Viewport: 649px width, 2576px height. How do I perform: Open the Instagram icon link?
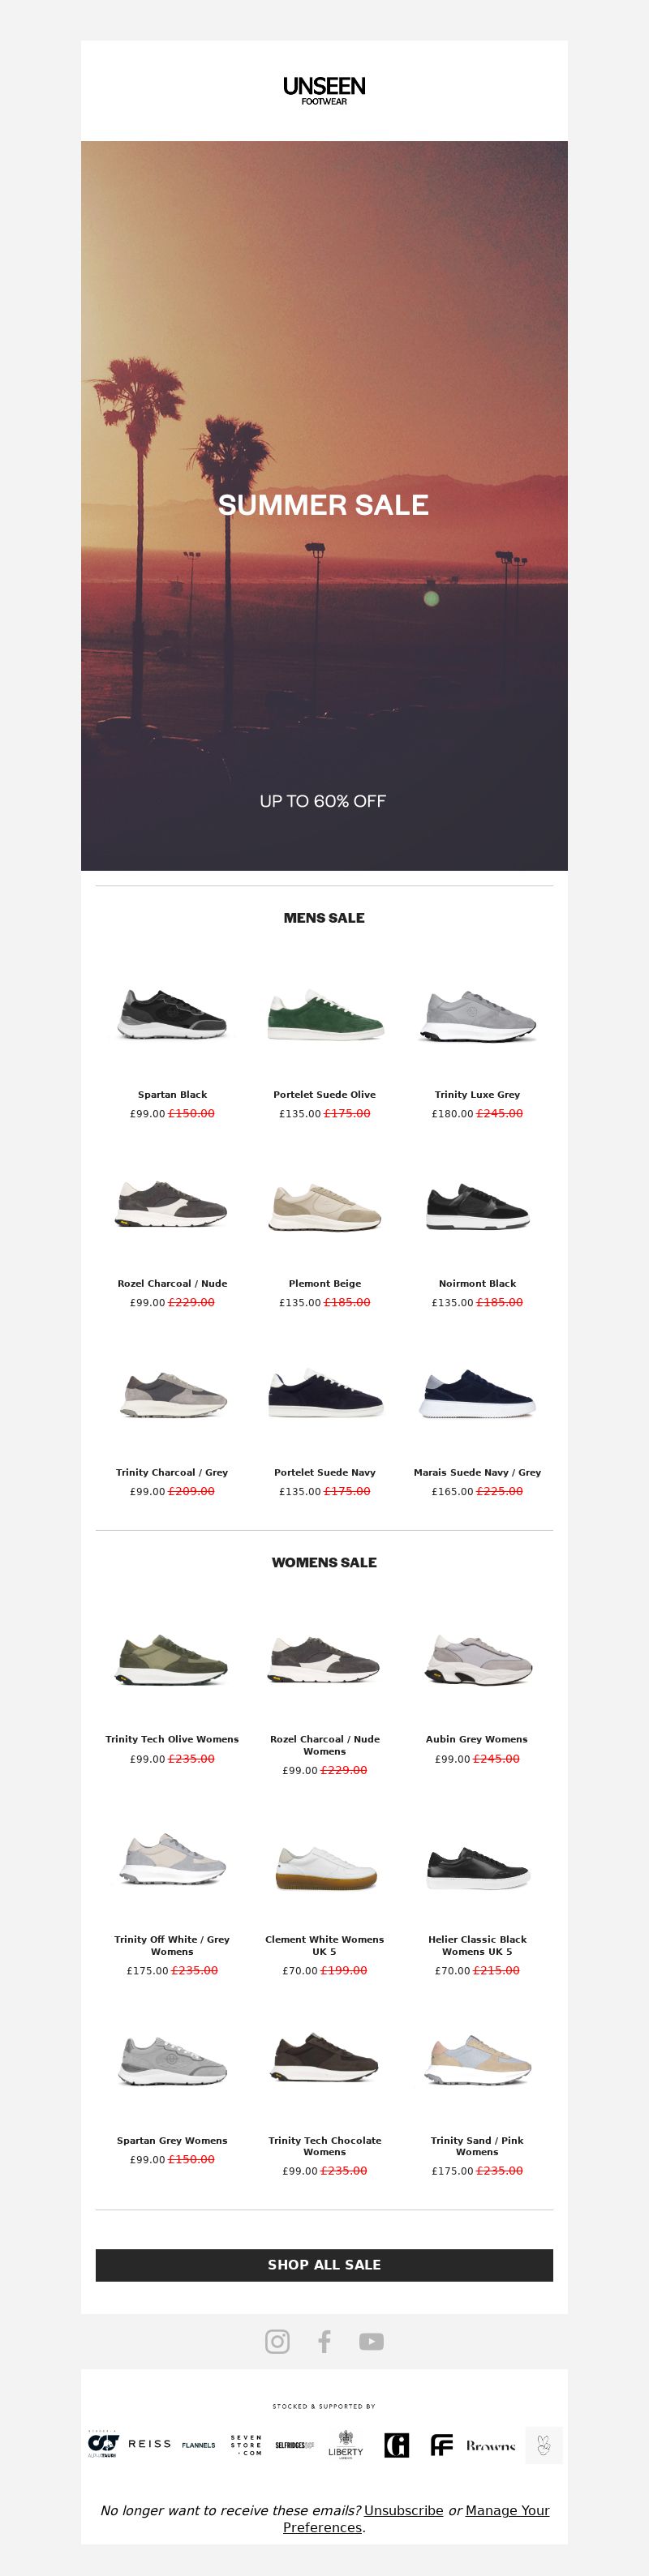[277, 2341]
